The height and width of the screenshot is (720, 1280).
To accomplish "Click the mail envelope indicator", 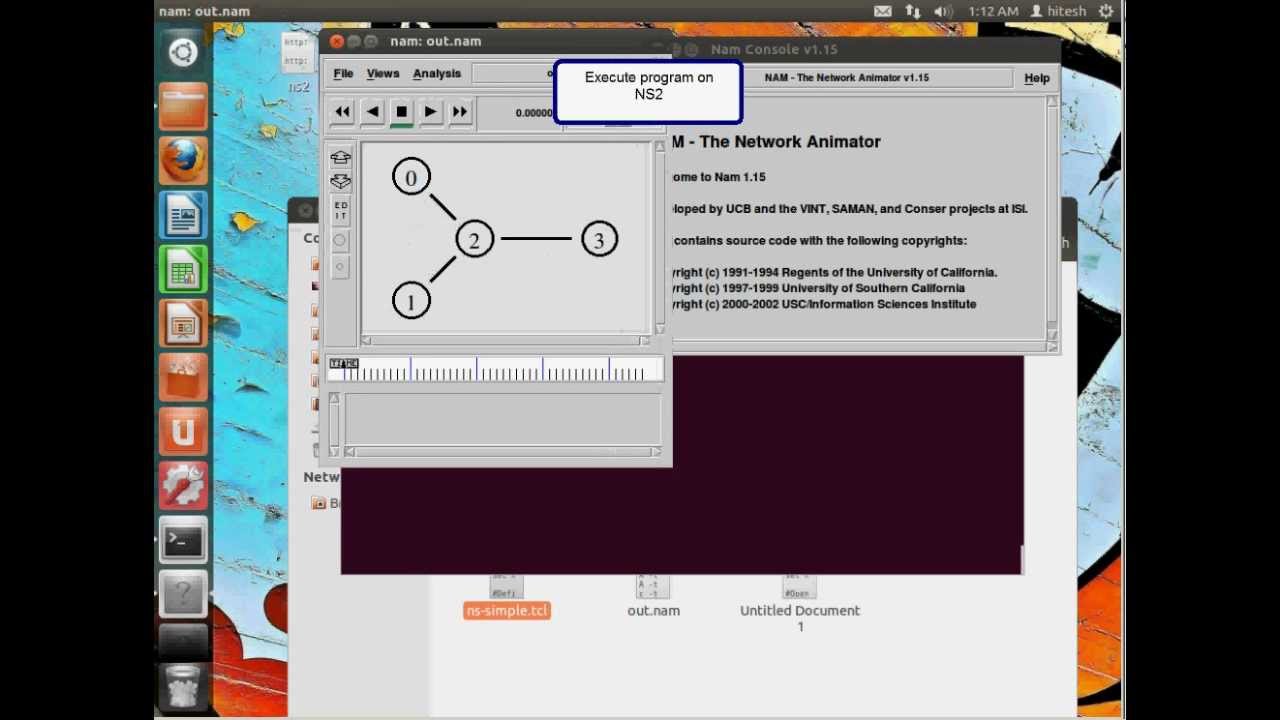I will [882, 11].
